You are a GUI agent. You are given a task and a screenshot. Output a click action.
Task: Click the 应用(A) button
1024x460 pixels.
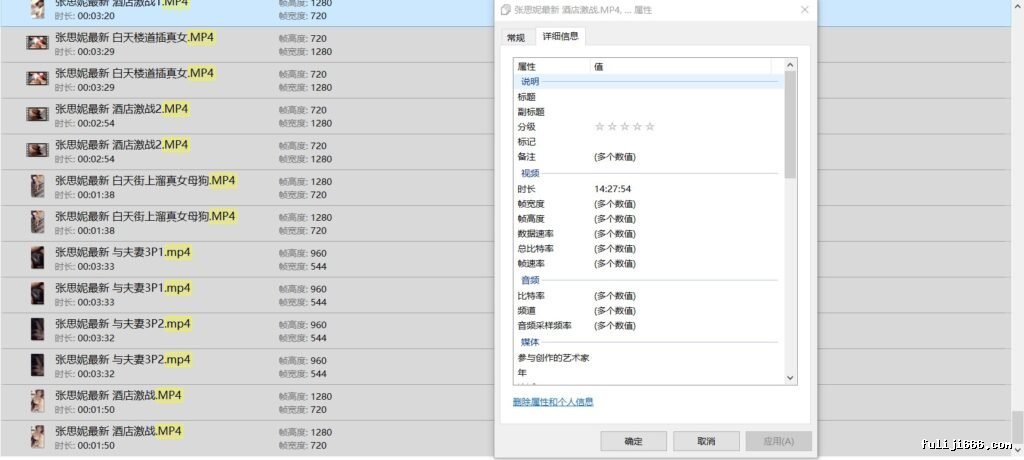[778, 441]
